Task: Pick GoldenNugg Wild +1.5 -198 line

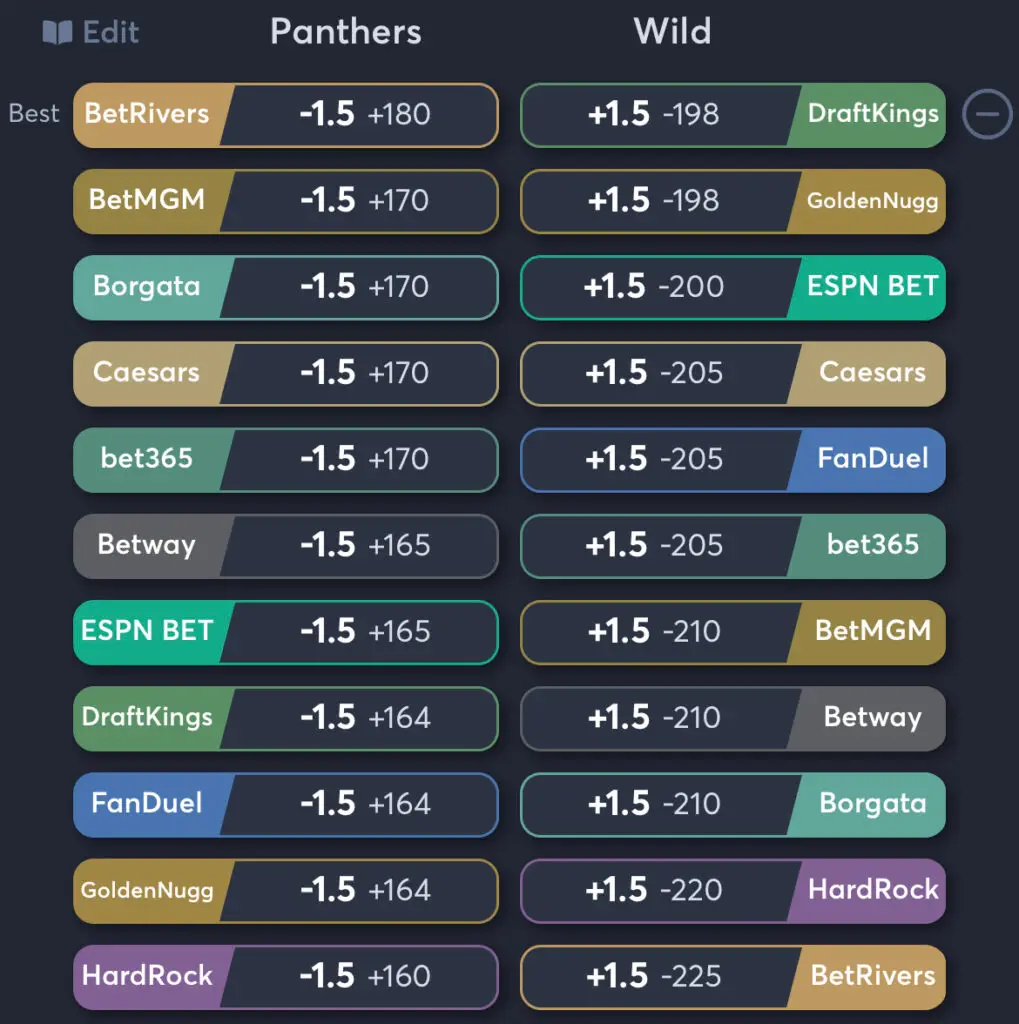Action: click(733, 201)
